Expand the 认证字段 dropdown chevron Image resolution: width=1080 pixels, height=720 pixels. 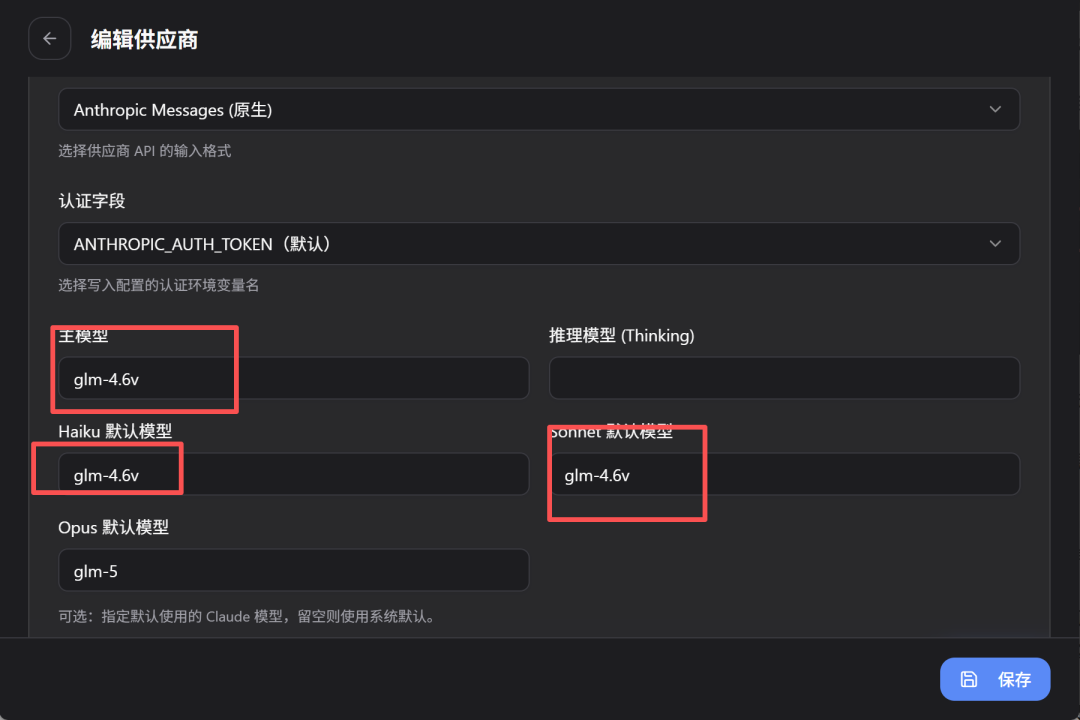(x=994, y=243)
